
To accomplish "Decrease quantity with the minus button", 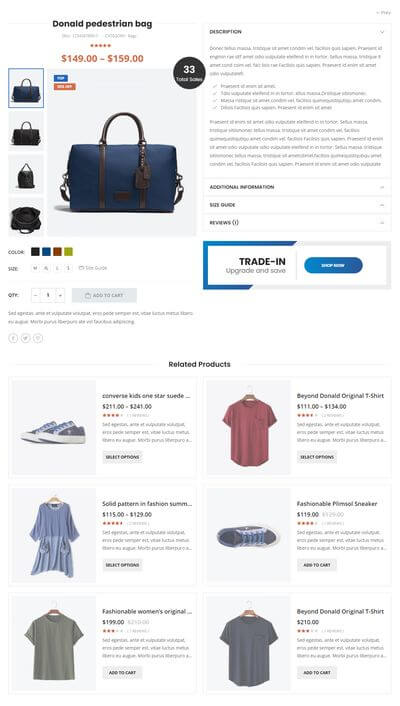I will click(36, 295).
